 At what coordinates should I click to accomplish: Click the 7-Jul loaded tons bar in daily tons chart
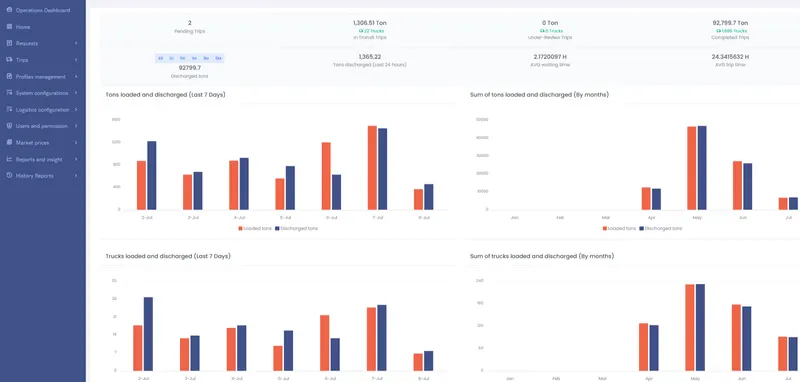click(x=372, y=168)
